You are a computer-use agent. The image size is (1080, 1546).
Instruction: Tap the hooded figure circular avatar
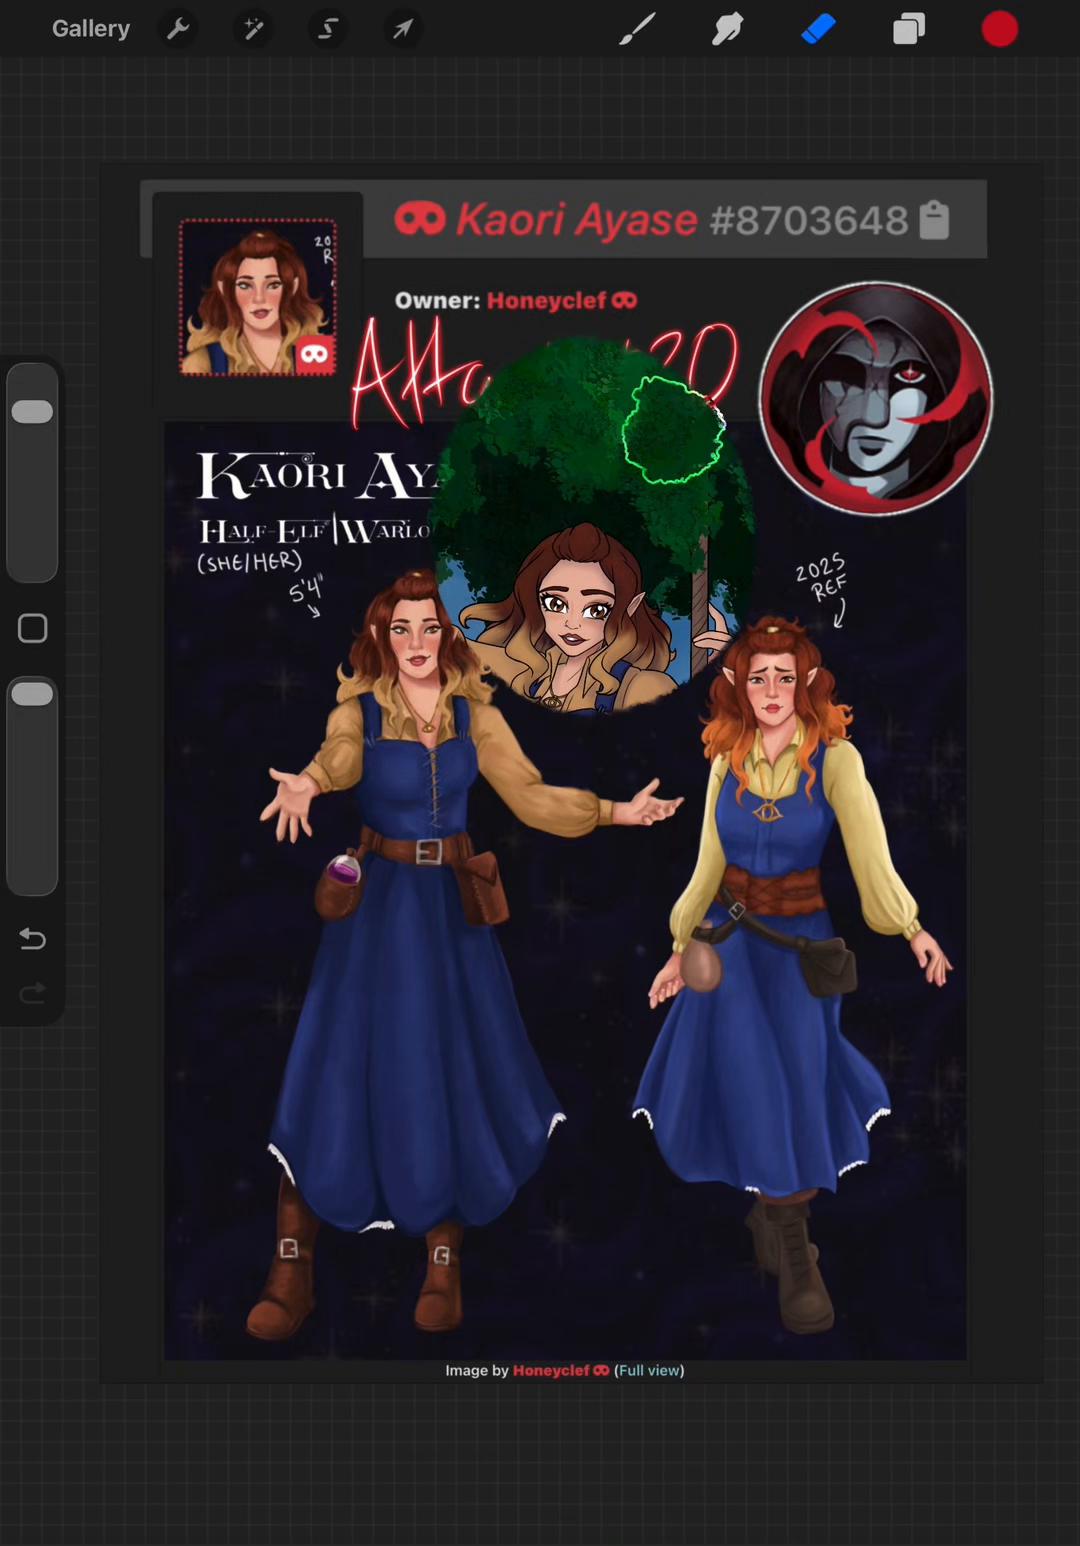(876, 399)
